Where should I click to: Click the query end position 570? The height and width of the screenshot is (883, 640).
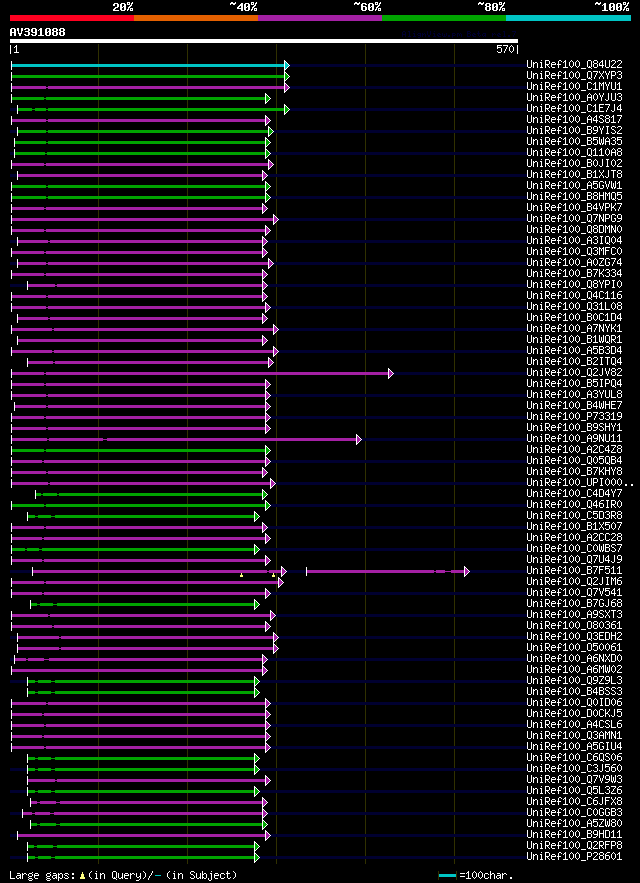(x=505, y=50)
